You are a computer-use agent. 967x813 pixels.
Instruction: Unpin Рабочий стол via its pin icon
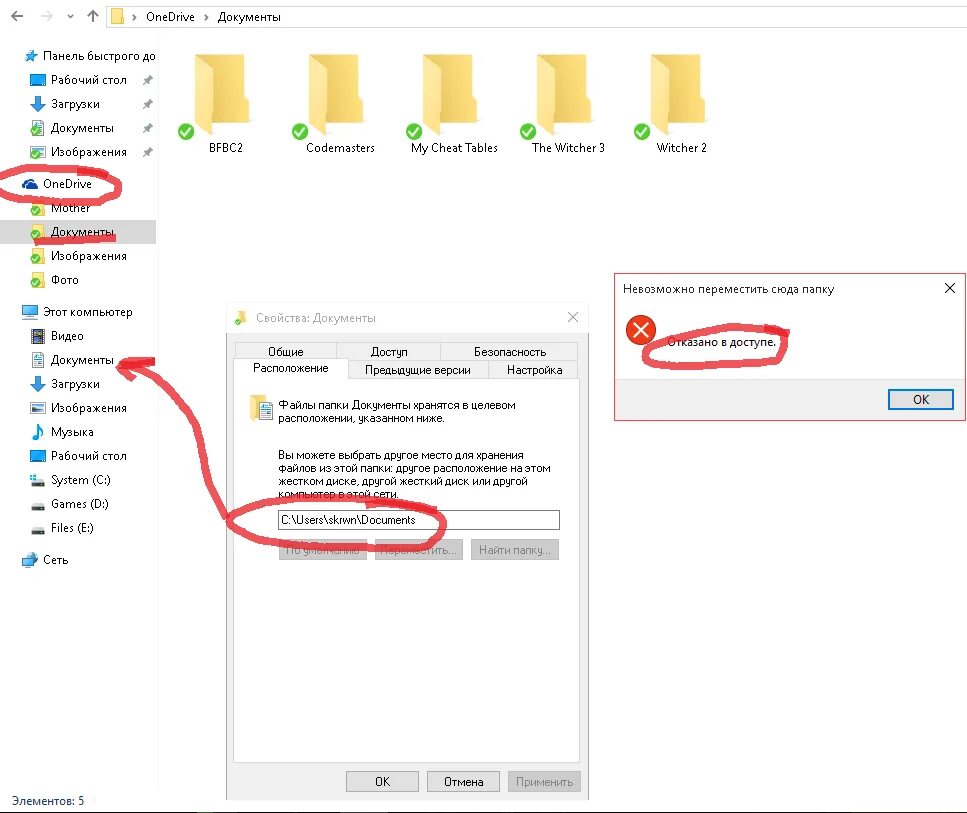[x=147, y=80]
